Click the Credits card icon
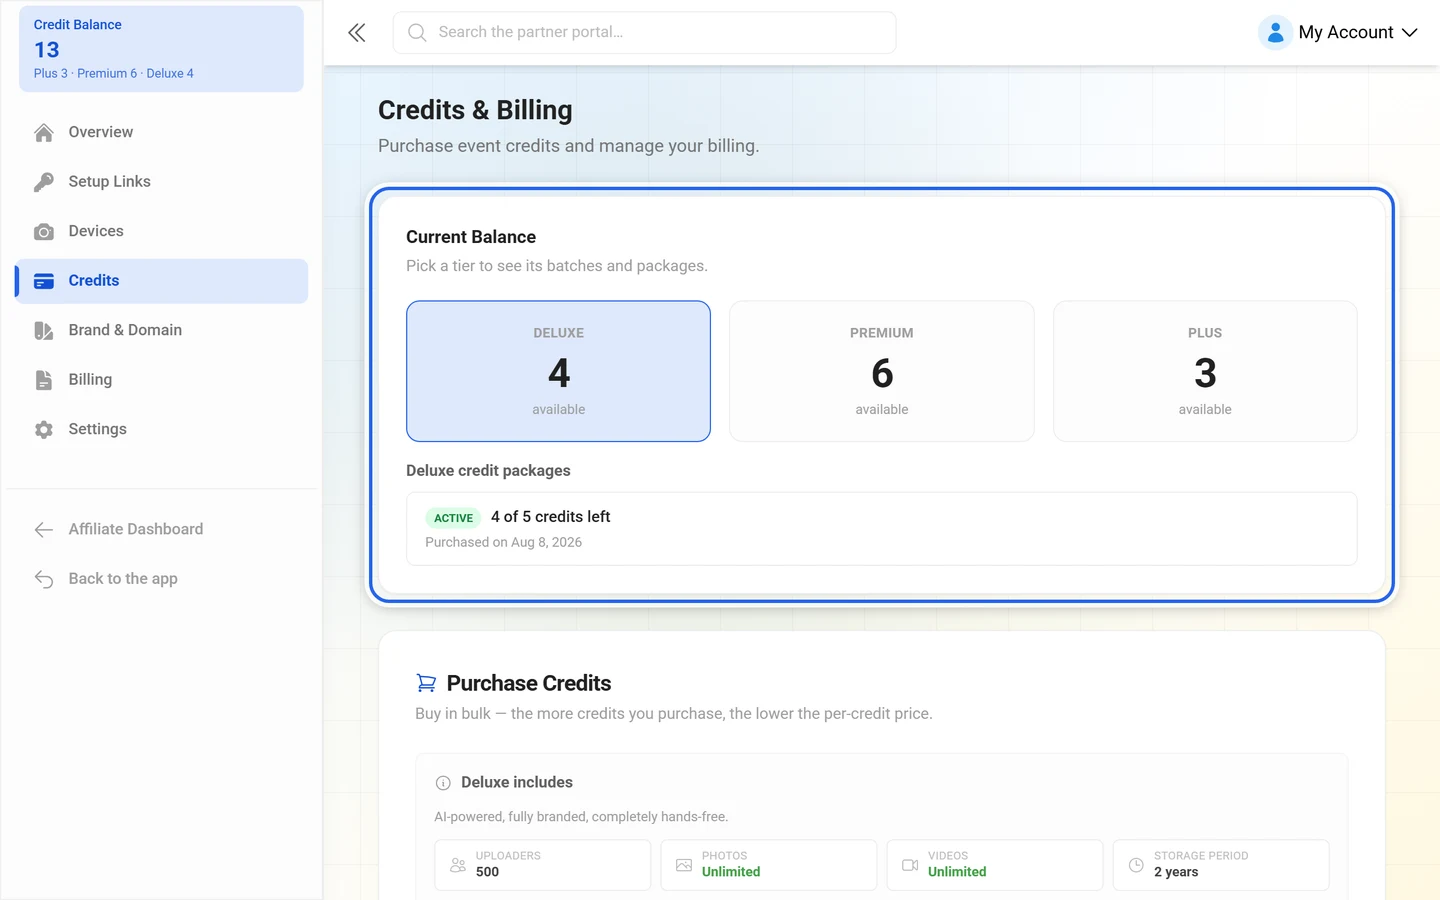Image resolution: width=1440 pixels, height=900 pixels. tap(44, 281)
